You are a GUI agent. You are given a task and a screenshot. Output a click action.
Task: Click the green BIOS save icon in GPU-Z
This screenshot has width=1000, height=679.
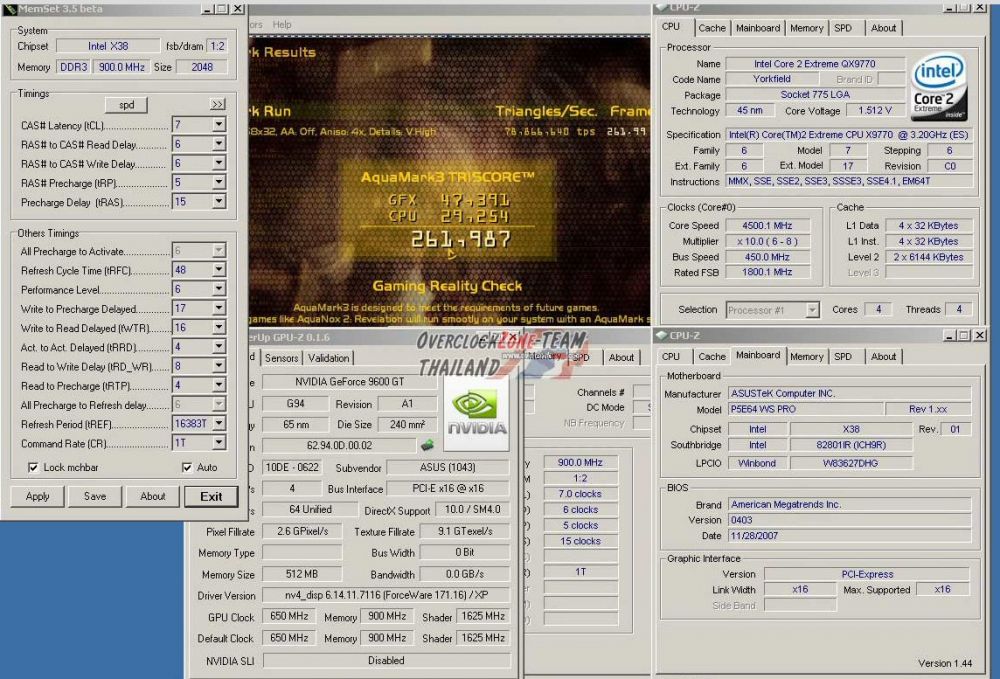point(427,445)
